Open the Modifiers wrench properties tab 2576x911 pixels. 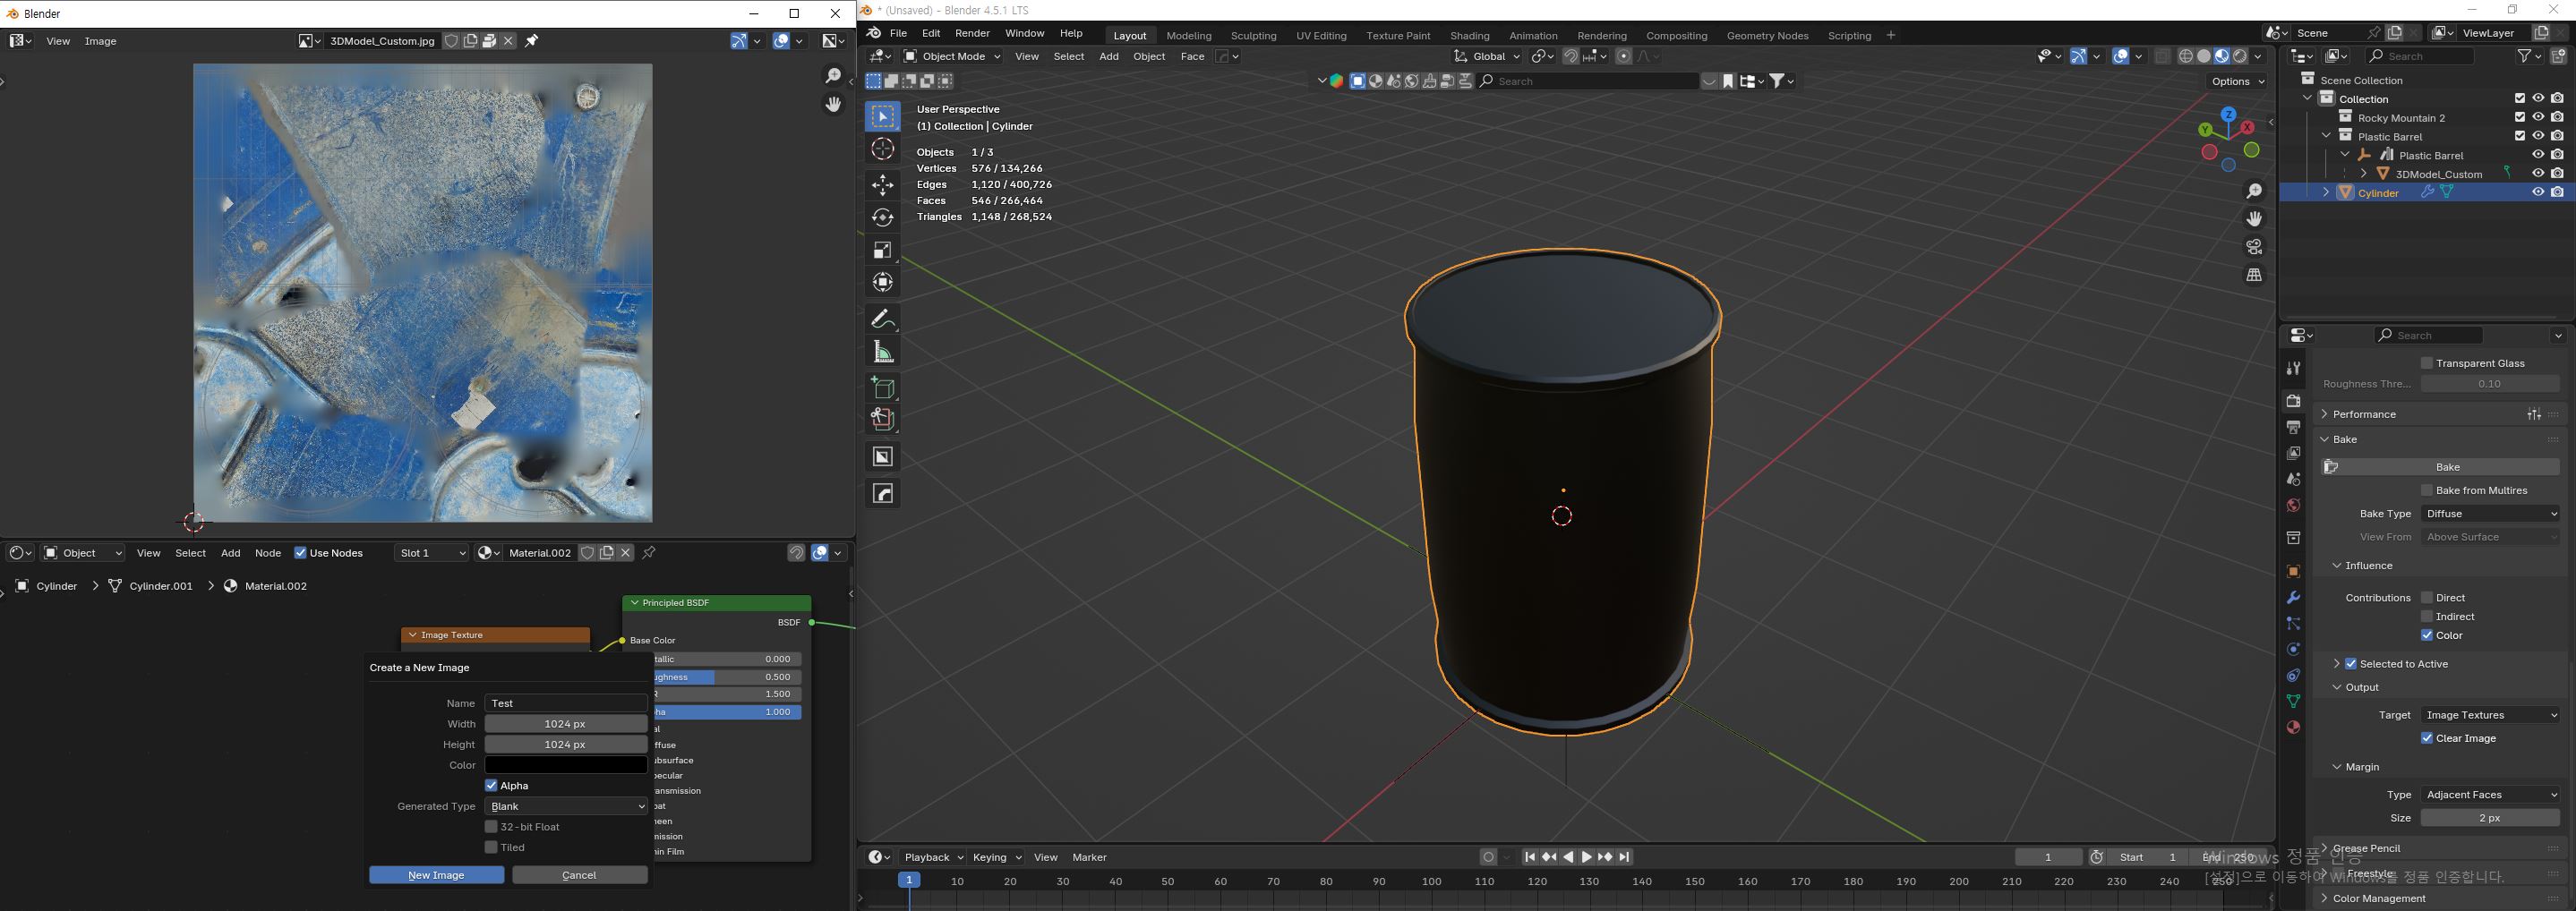tap(2293, 597)
